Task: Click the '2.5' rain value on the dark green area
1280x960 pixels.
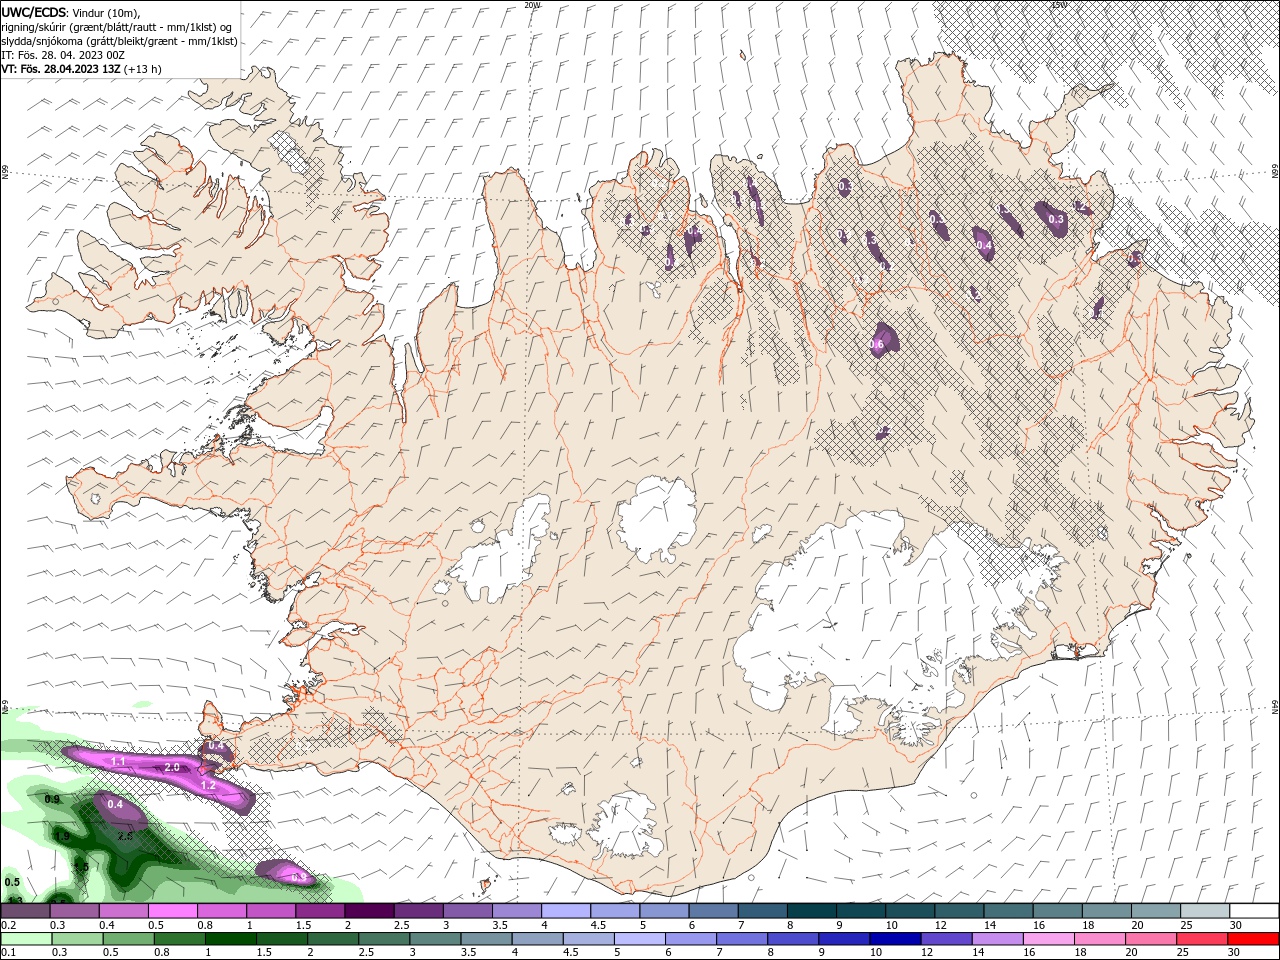Action: point(125,836)
